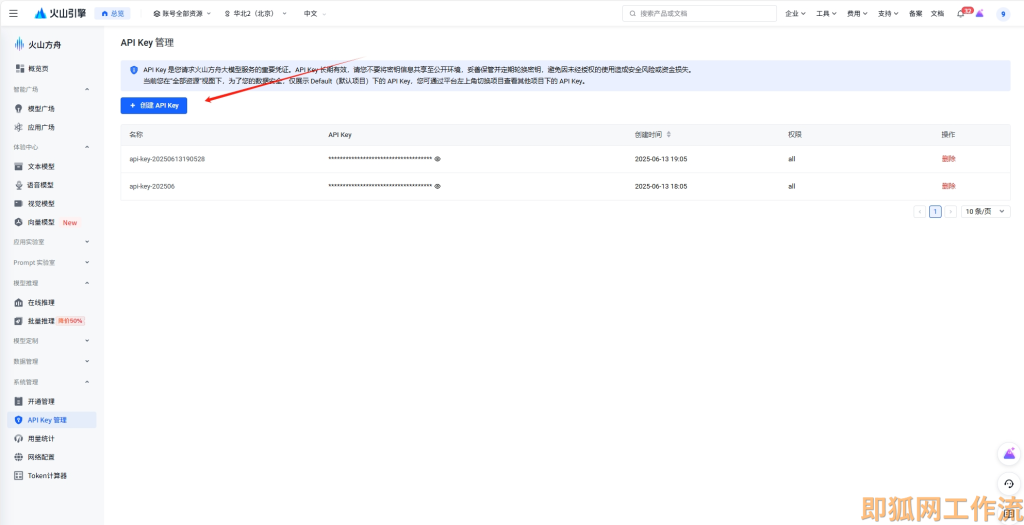Reveal key for api-key-202506

coord(438,186)
